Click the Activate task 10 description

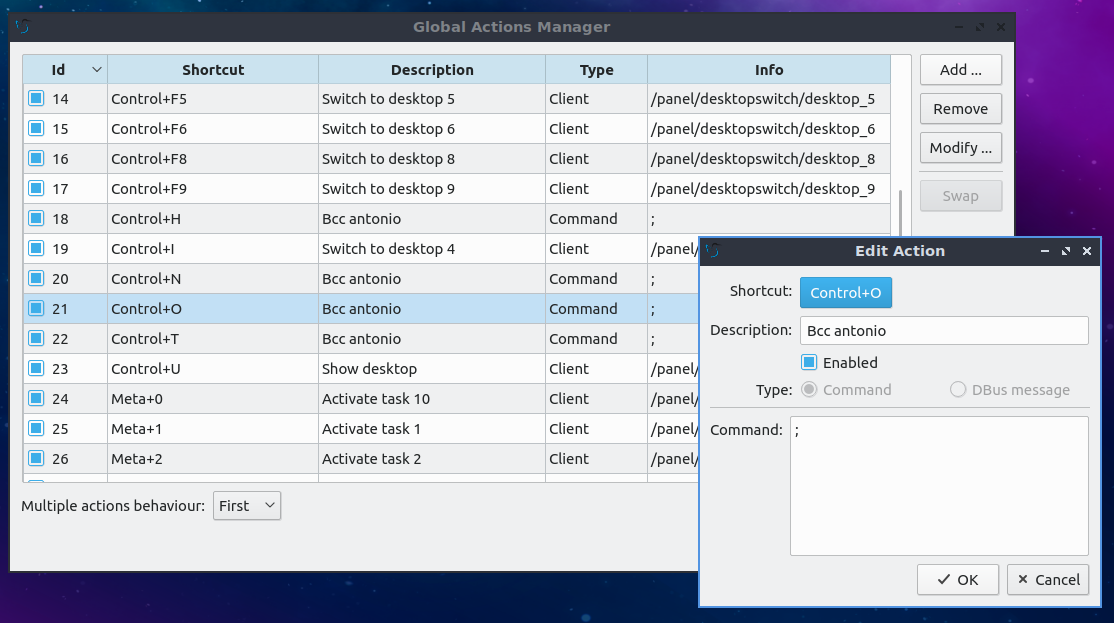[432, 399]
